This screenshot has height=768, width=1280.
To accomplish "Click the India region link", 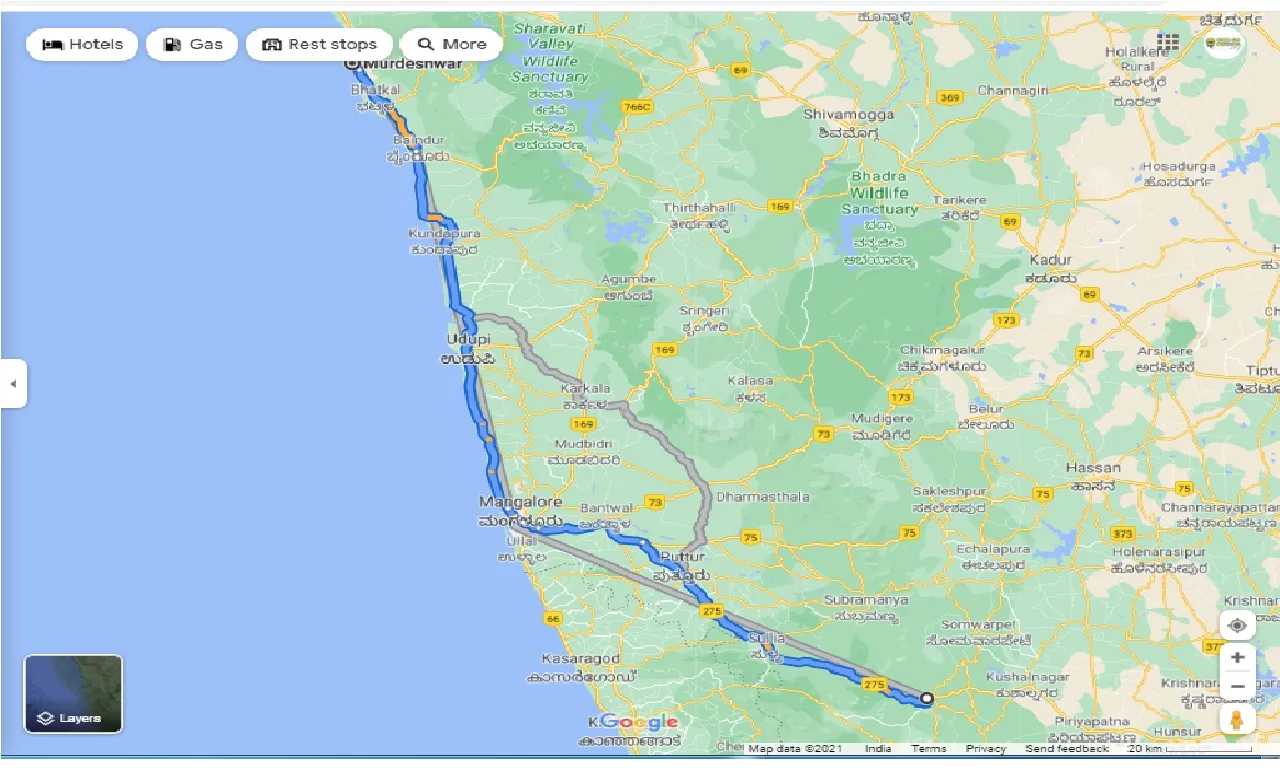I will 878,748.
